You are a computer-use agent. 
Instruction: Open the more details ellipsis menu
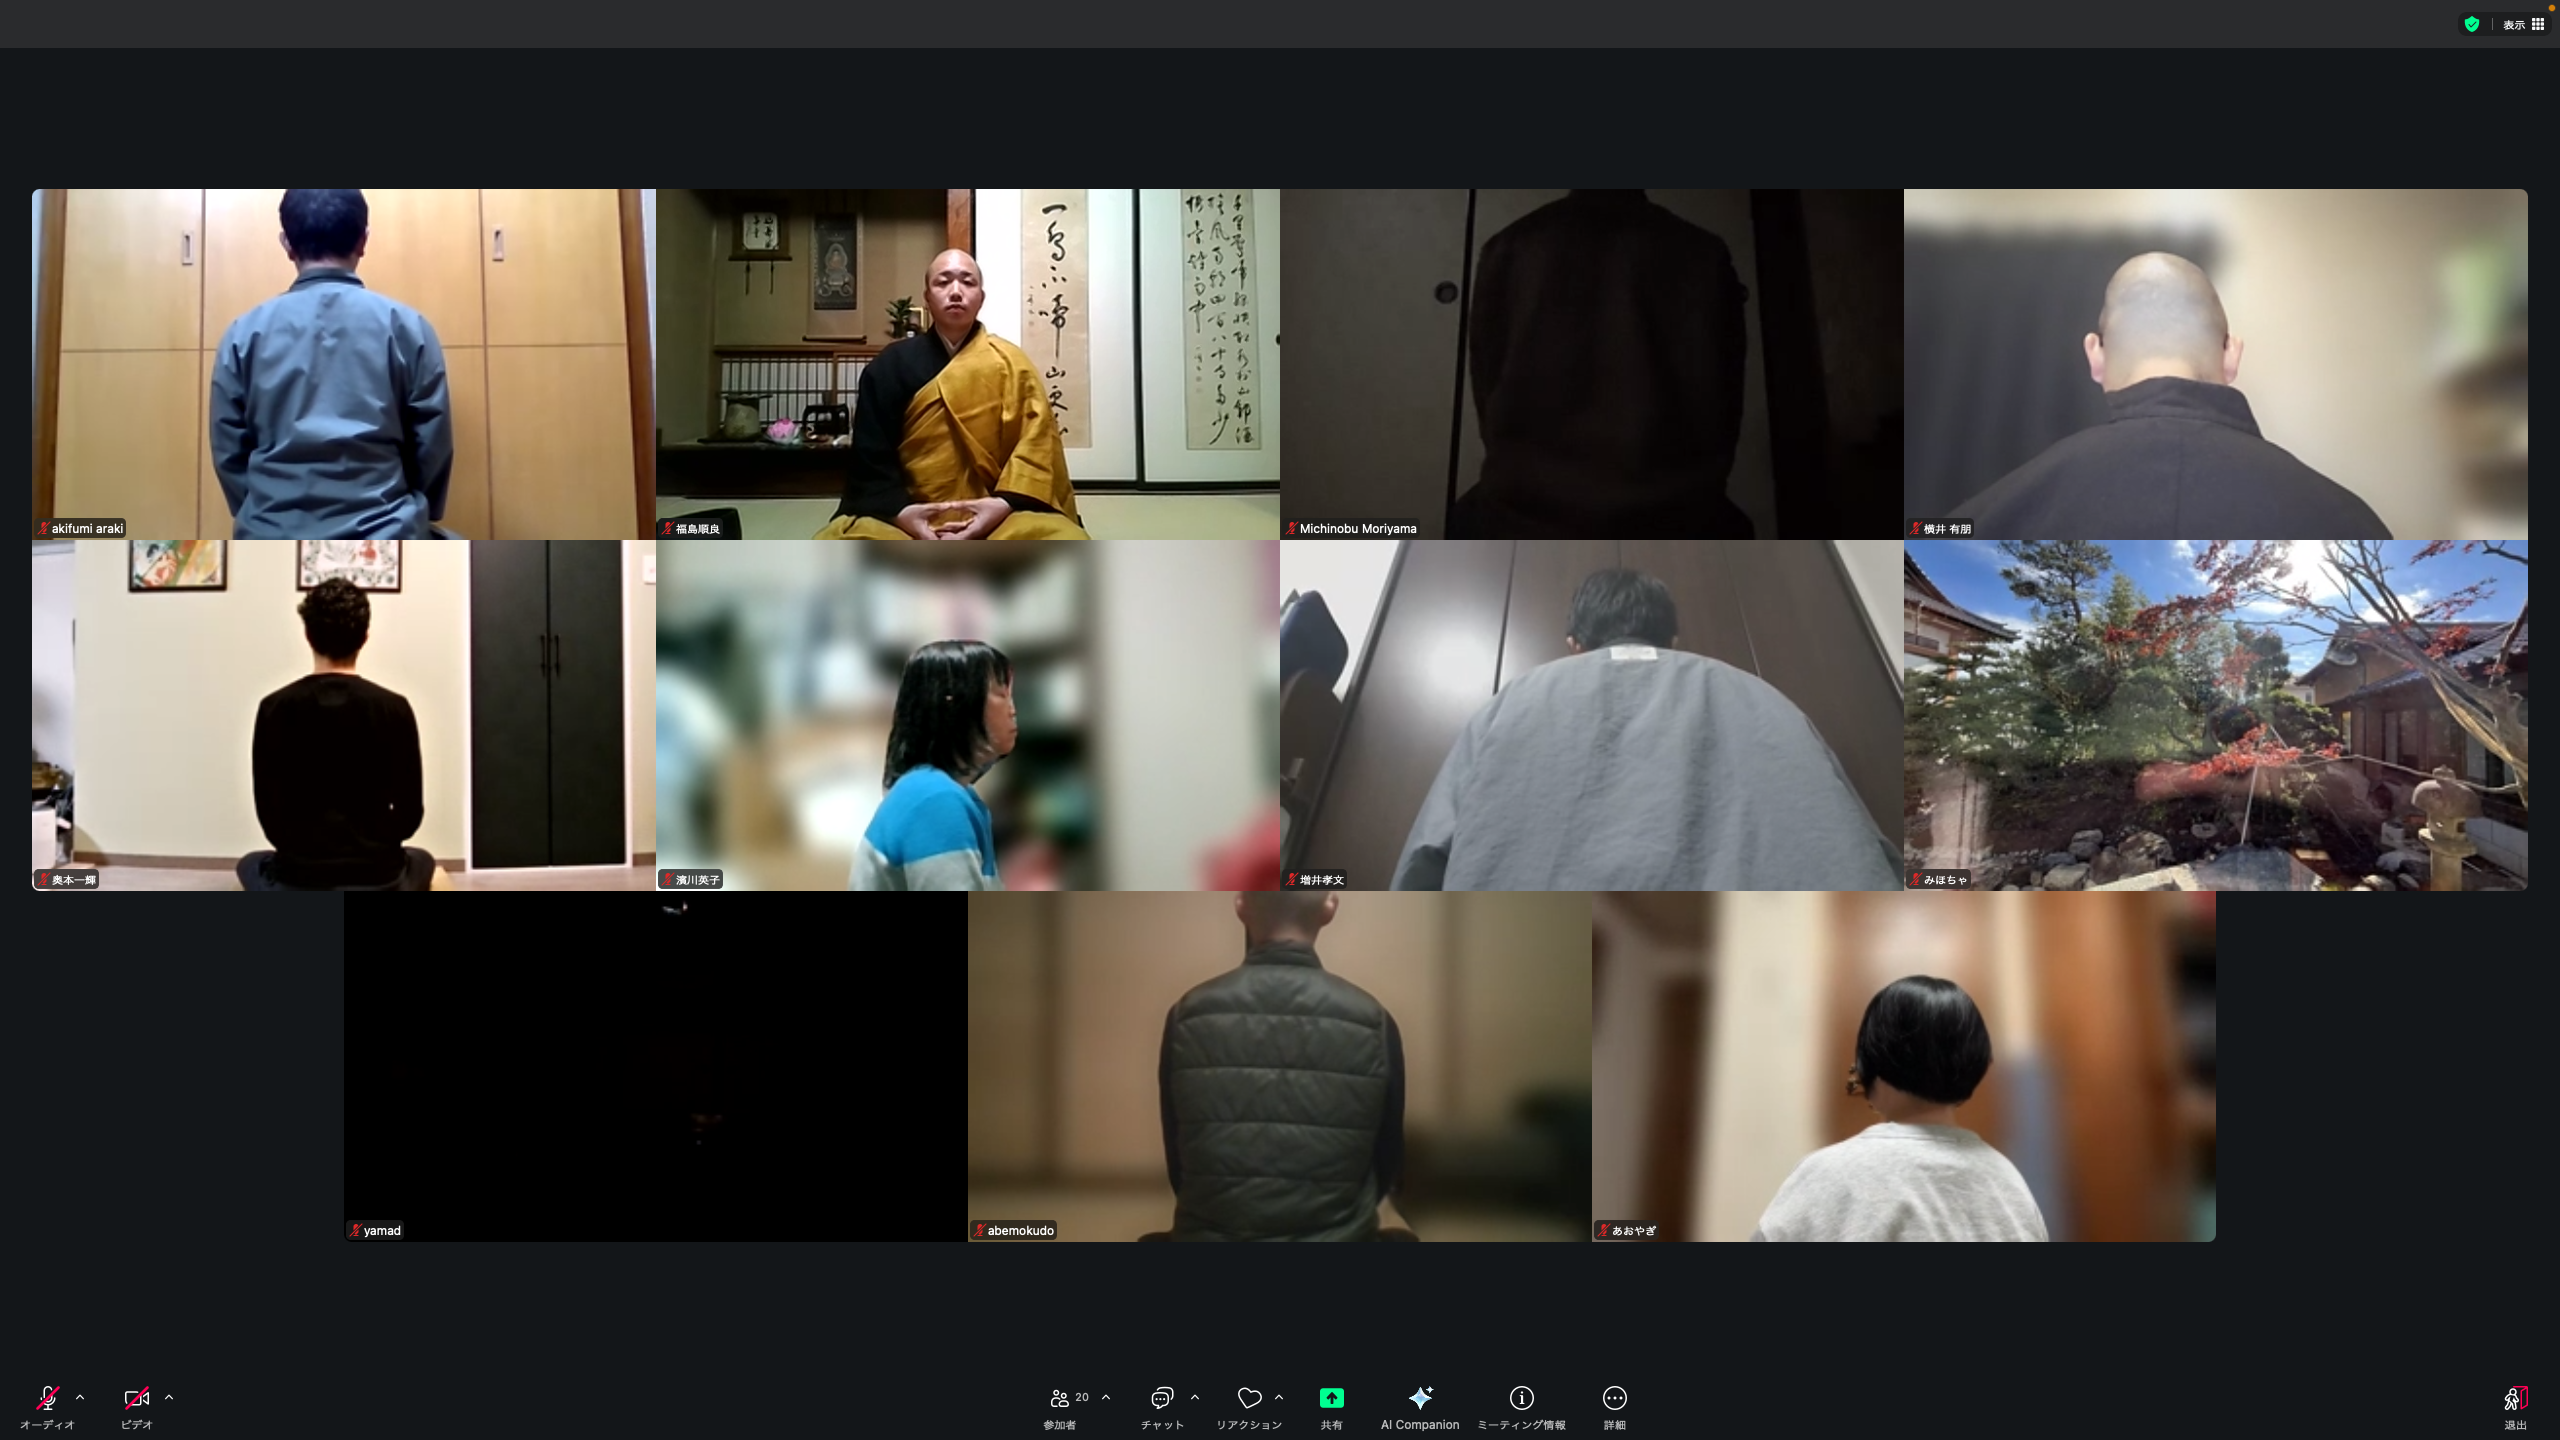[x=1614, y=1398]
